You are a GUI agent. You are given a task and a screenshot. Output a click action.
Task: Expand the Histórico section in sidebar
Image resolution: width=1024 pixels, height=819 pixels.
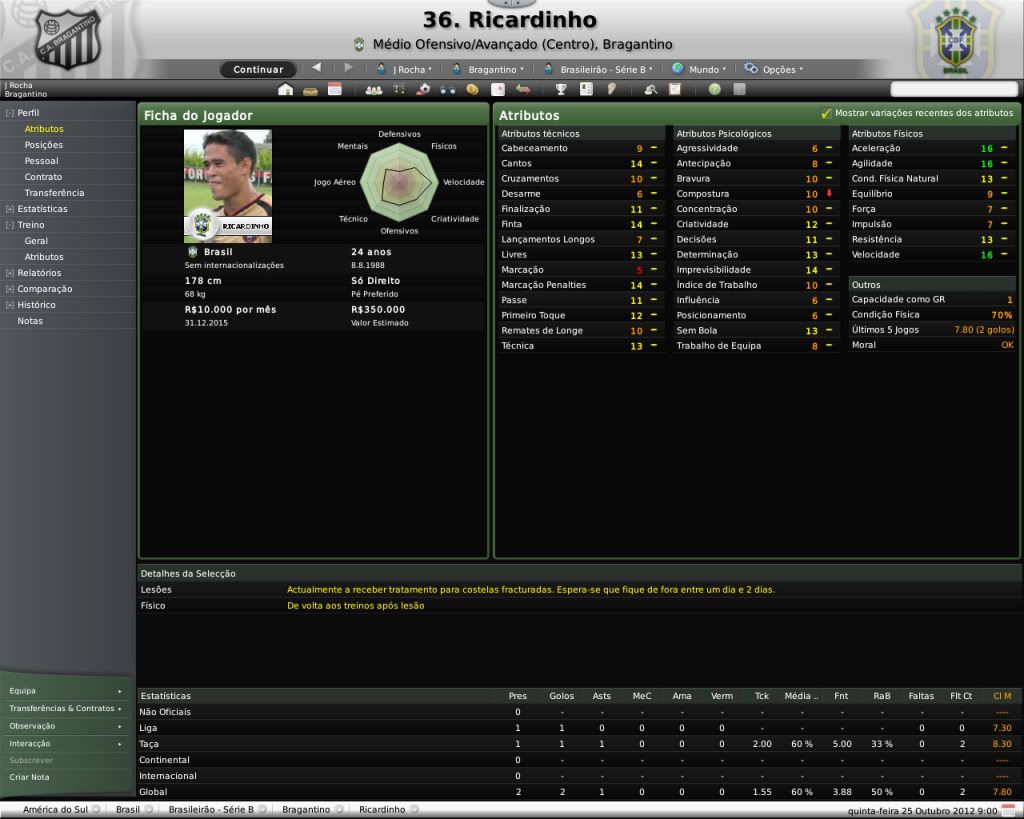[10, 305]
